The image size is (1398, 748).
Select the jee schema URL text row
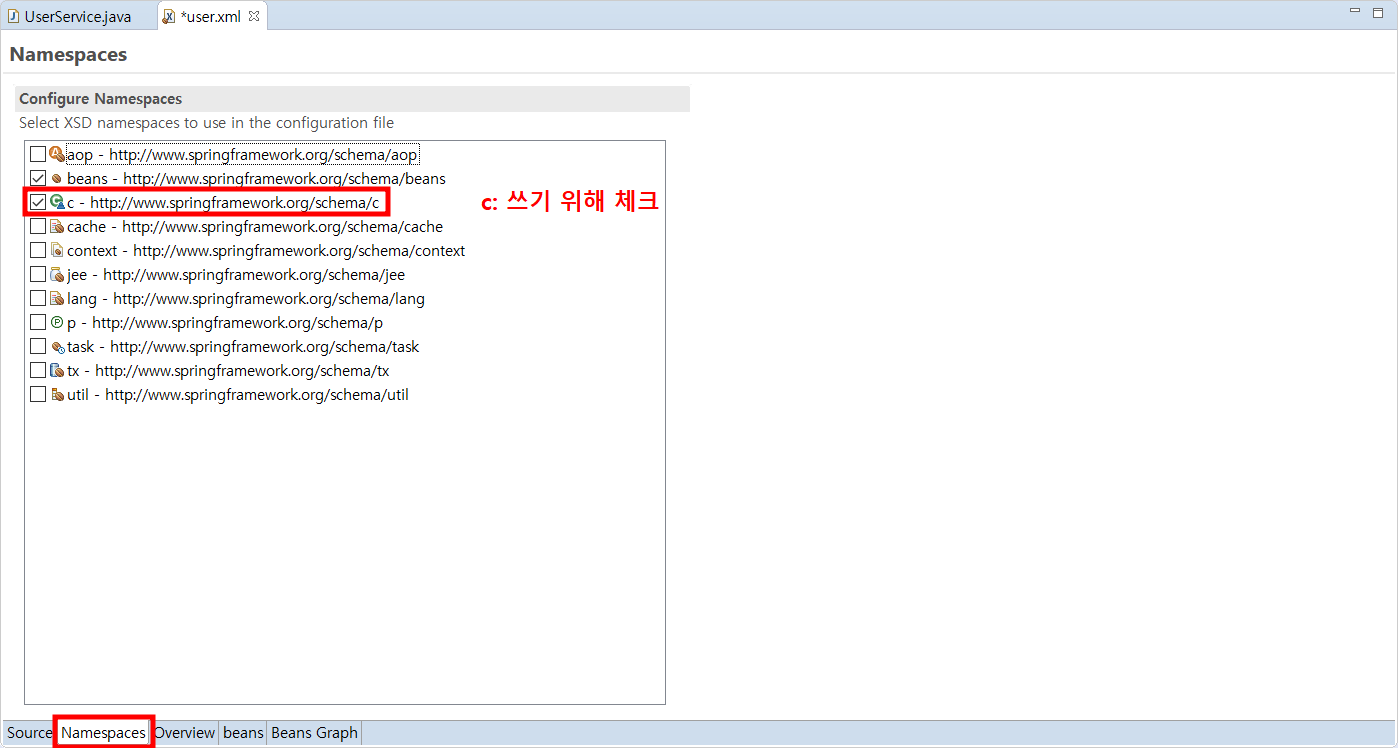click(236, 275)
